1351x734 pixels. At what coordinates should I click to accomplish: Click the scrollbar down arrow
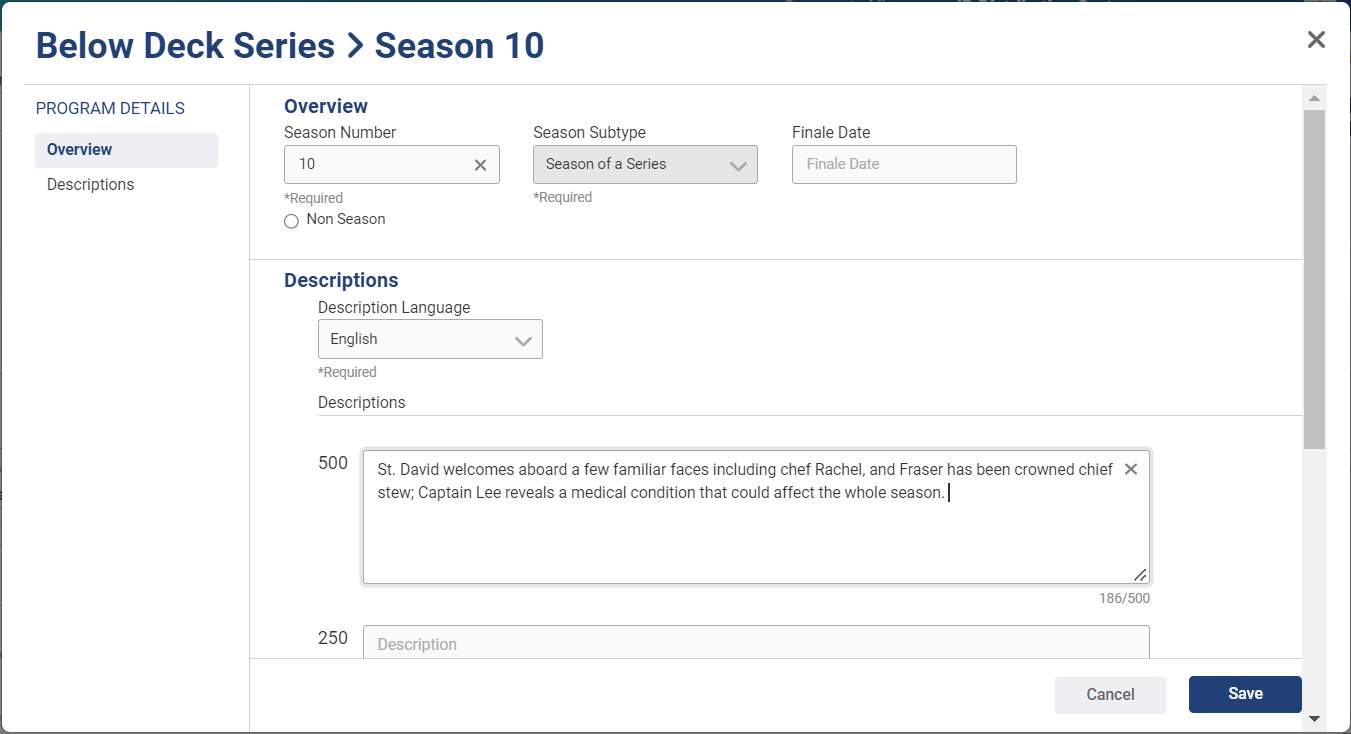point(1314,718)
